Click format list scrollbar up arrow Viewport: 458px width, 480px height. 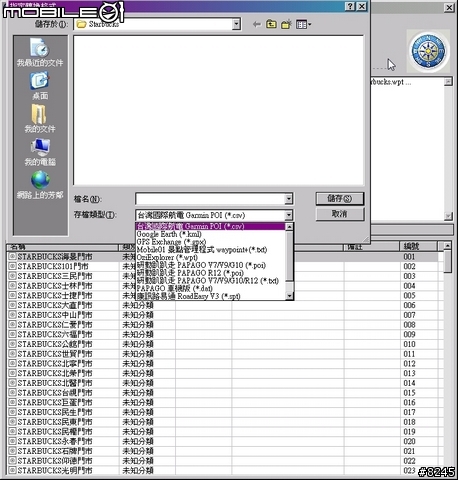point(289,227)
